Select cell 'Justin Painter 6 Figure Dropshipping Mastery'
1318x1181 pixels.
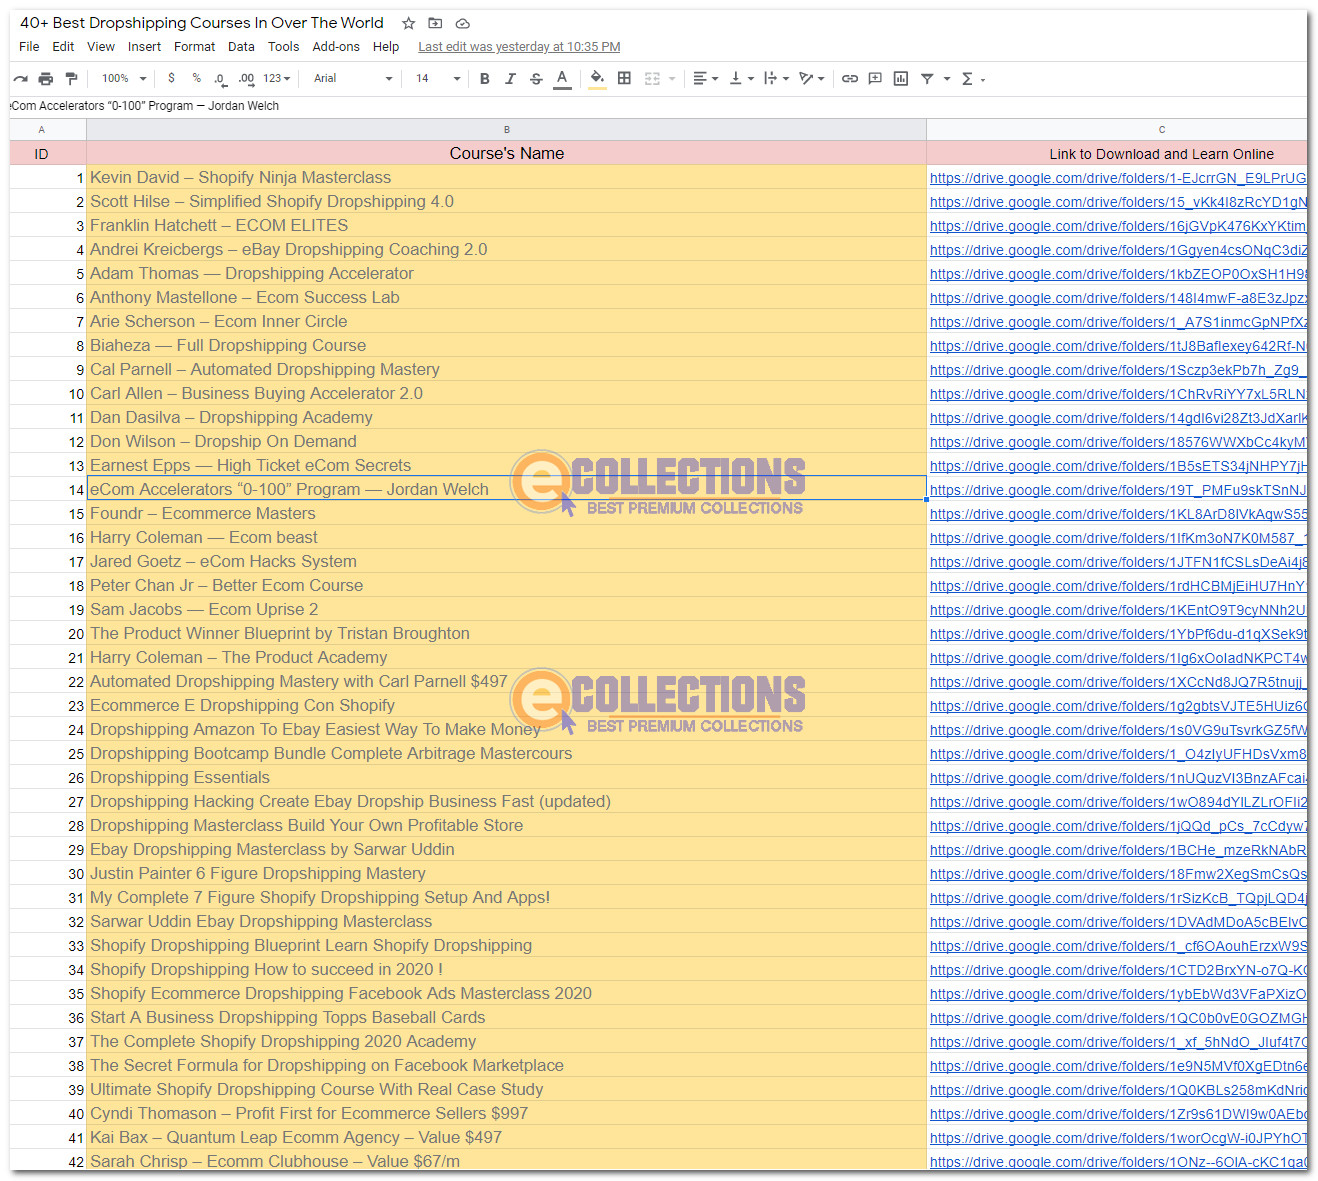pos(506,873)
